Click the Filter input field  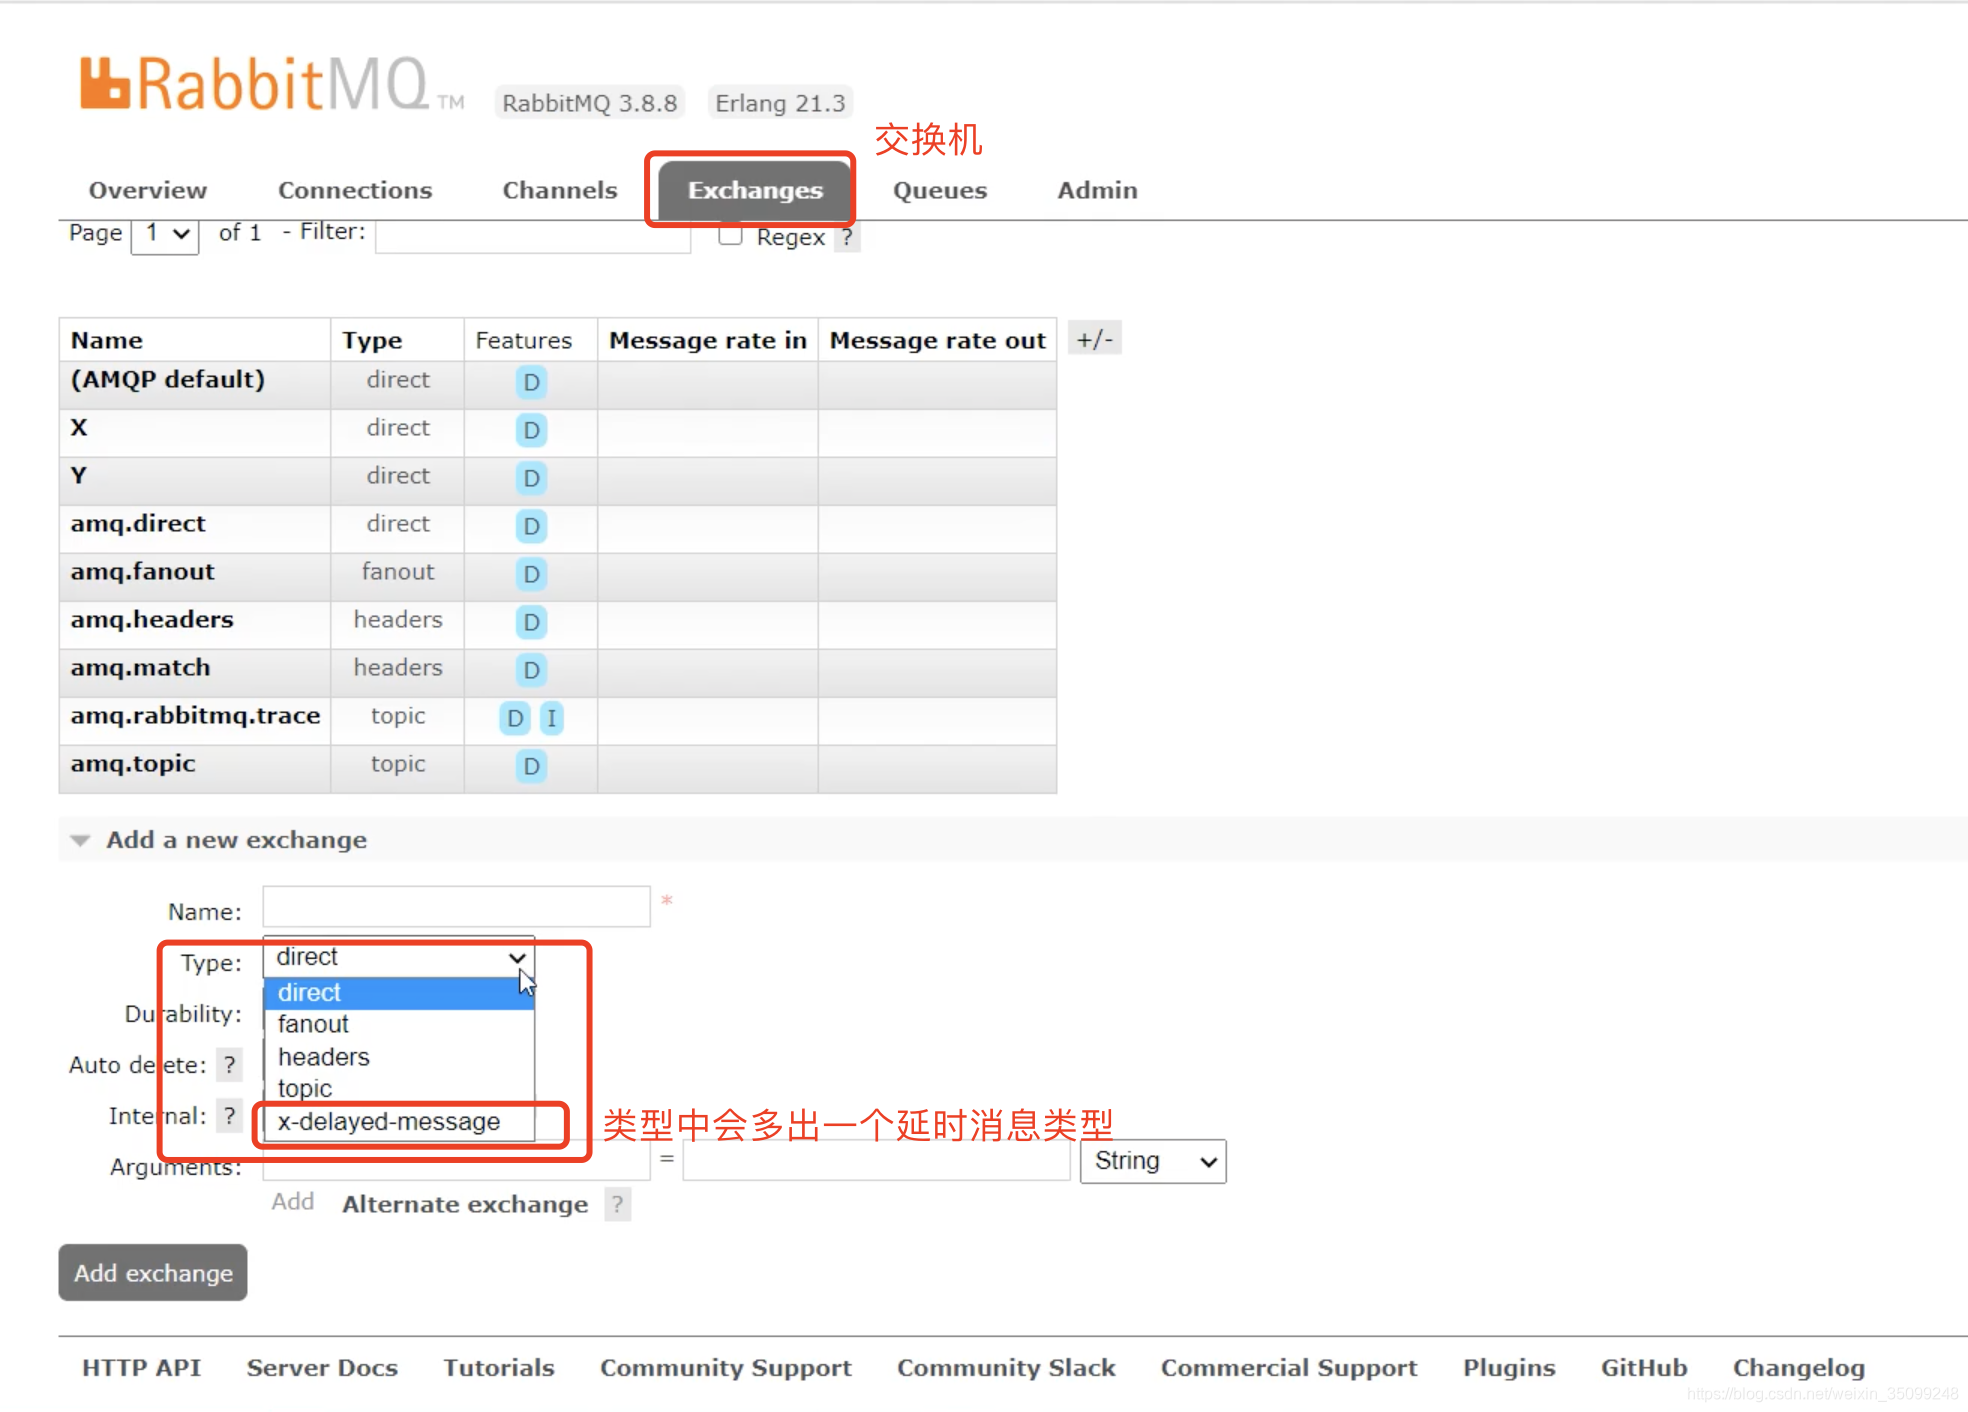[x=533, y=237]
